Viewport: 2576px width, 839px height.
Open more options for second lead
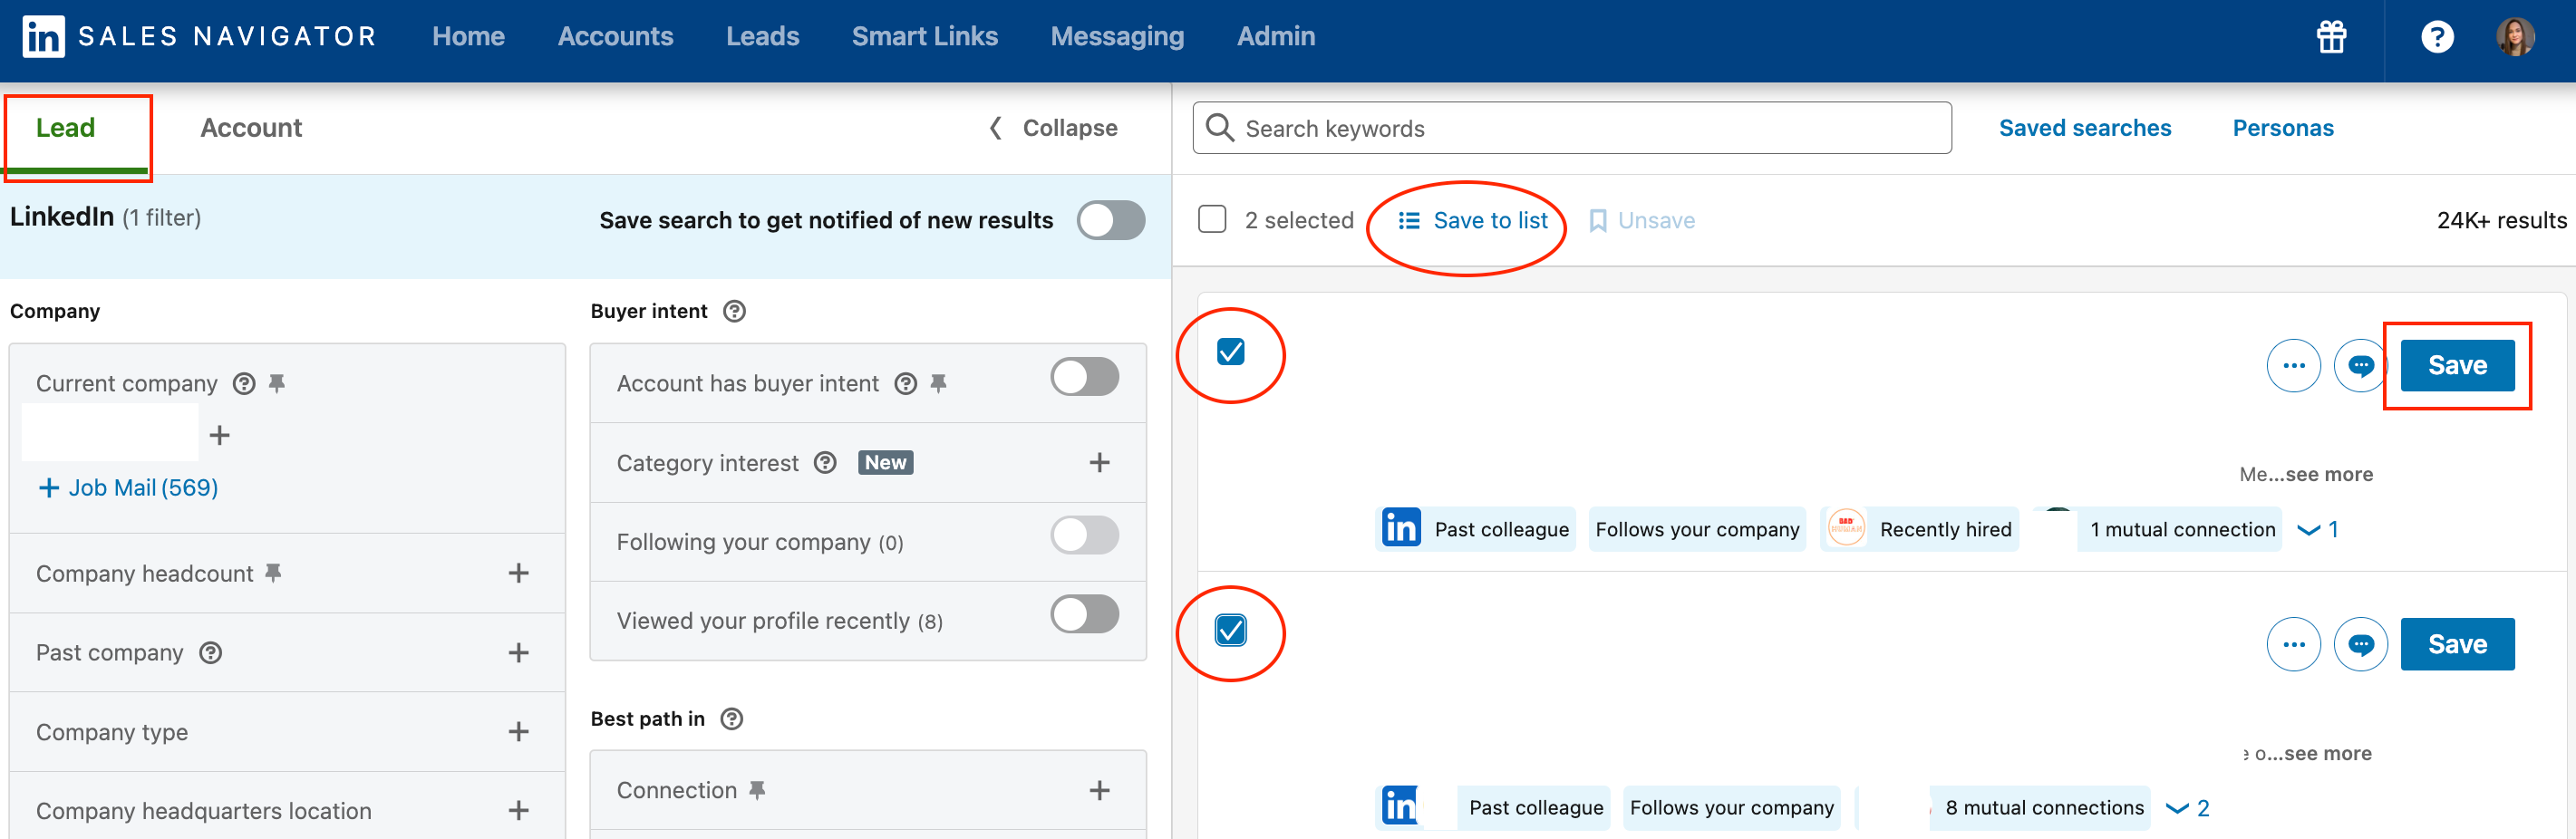[2293, 643]
